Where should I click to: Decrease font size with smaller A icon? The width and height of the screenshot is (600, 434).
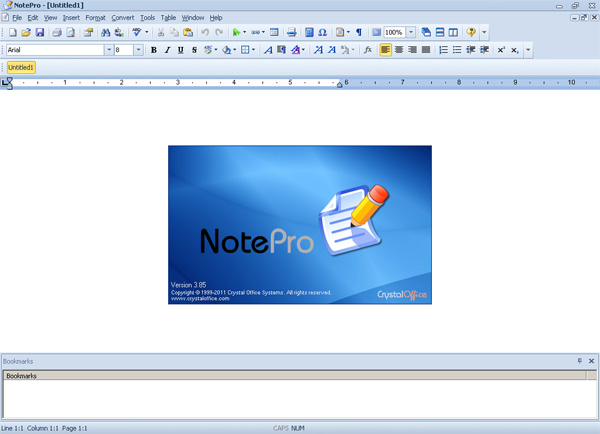pyautogui.click(x=332, y=50)
